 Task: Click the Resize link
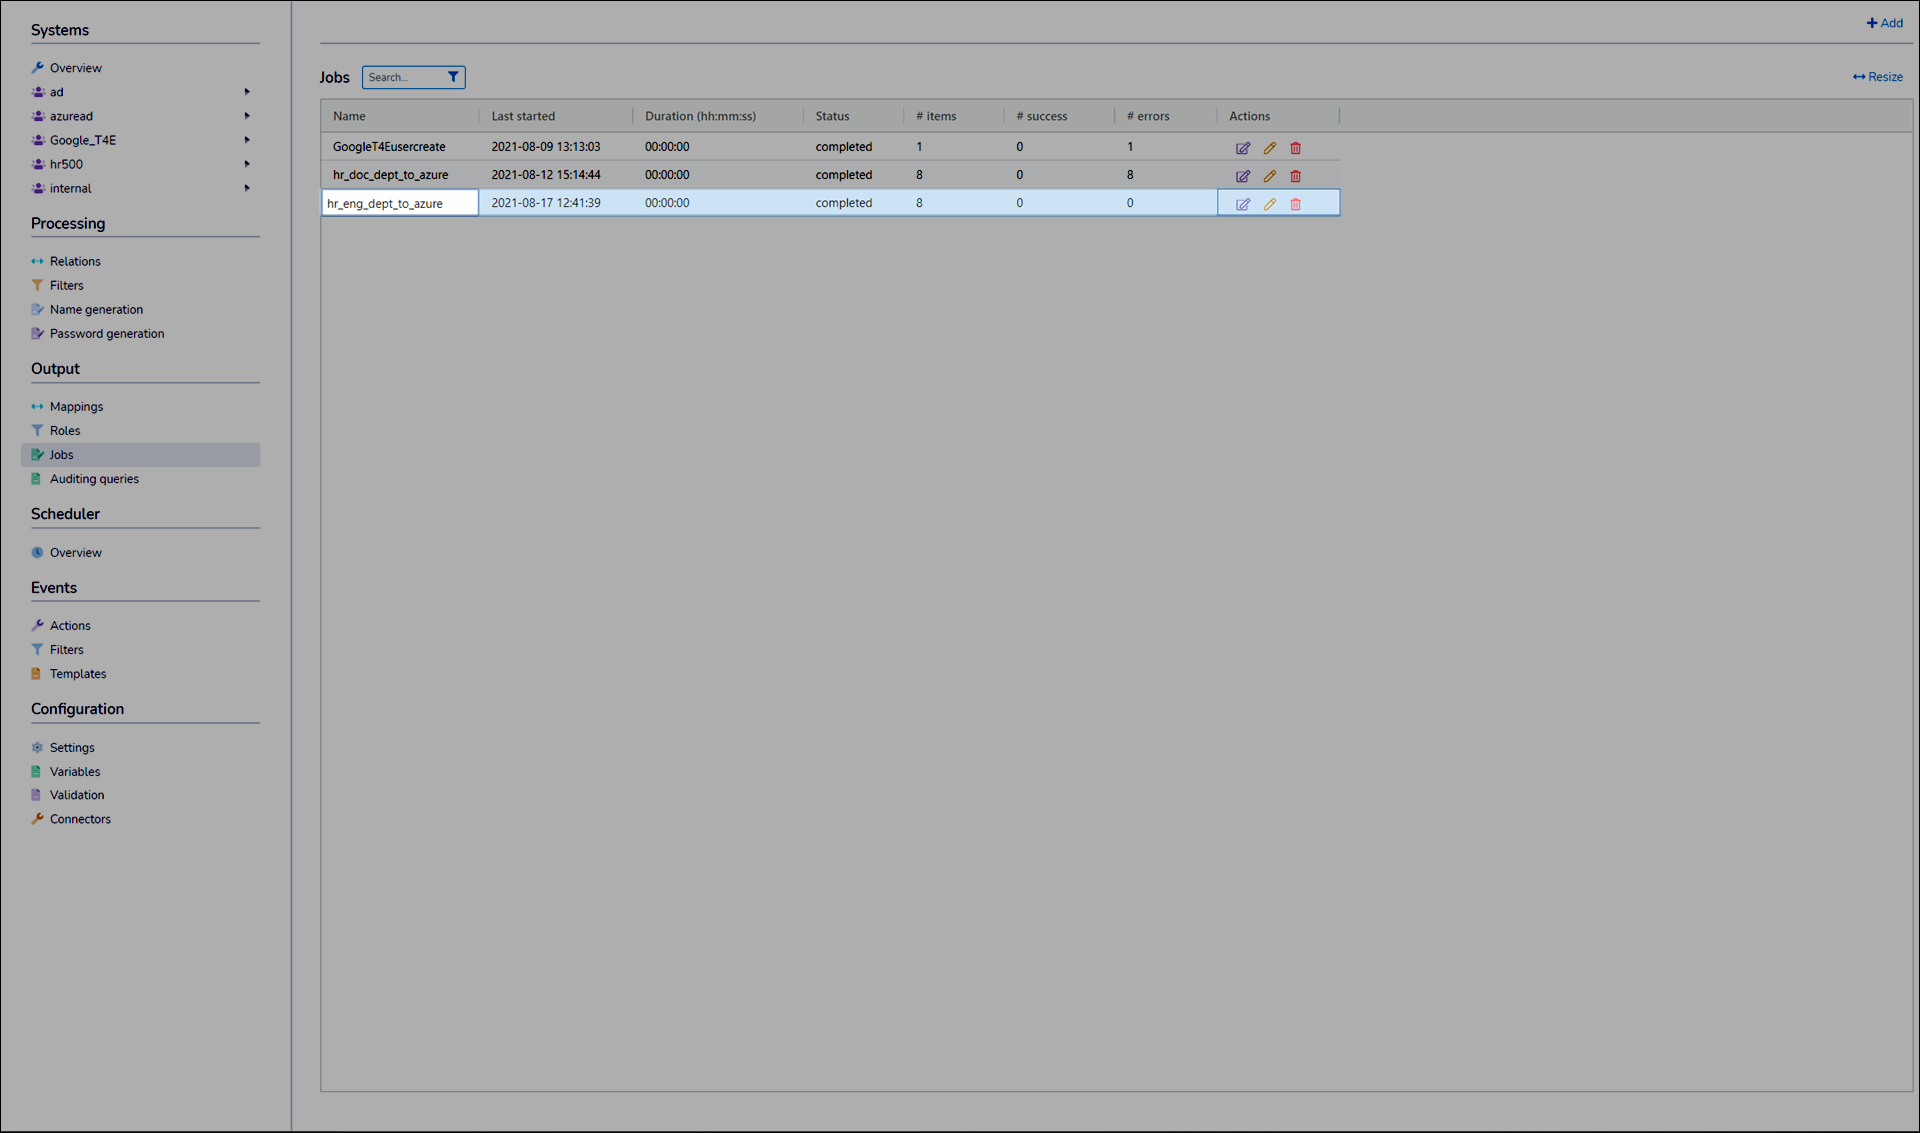point(1877,77)
